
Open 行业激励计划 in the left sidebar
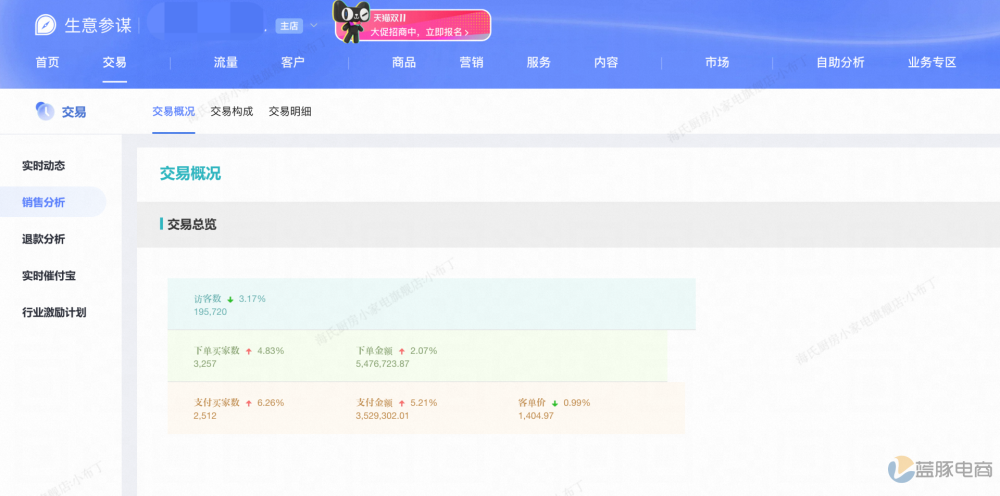[54, 313]
